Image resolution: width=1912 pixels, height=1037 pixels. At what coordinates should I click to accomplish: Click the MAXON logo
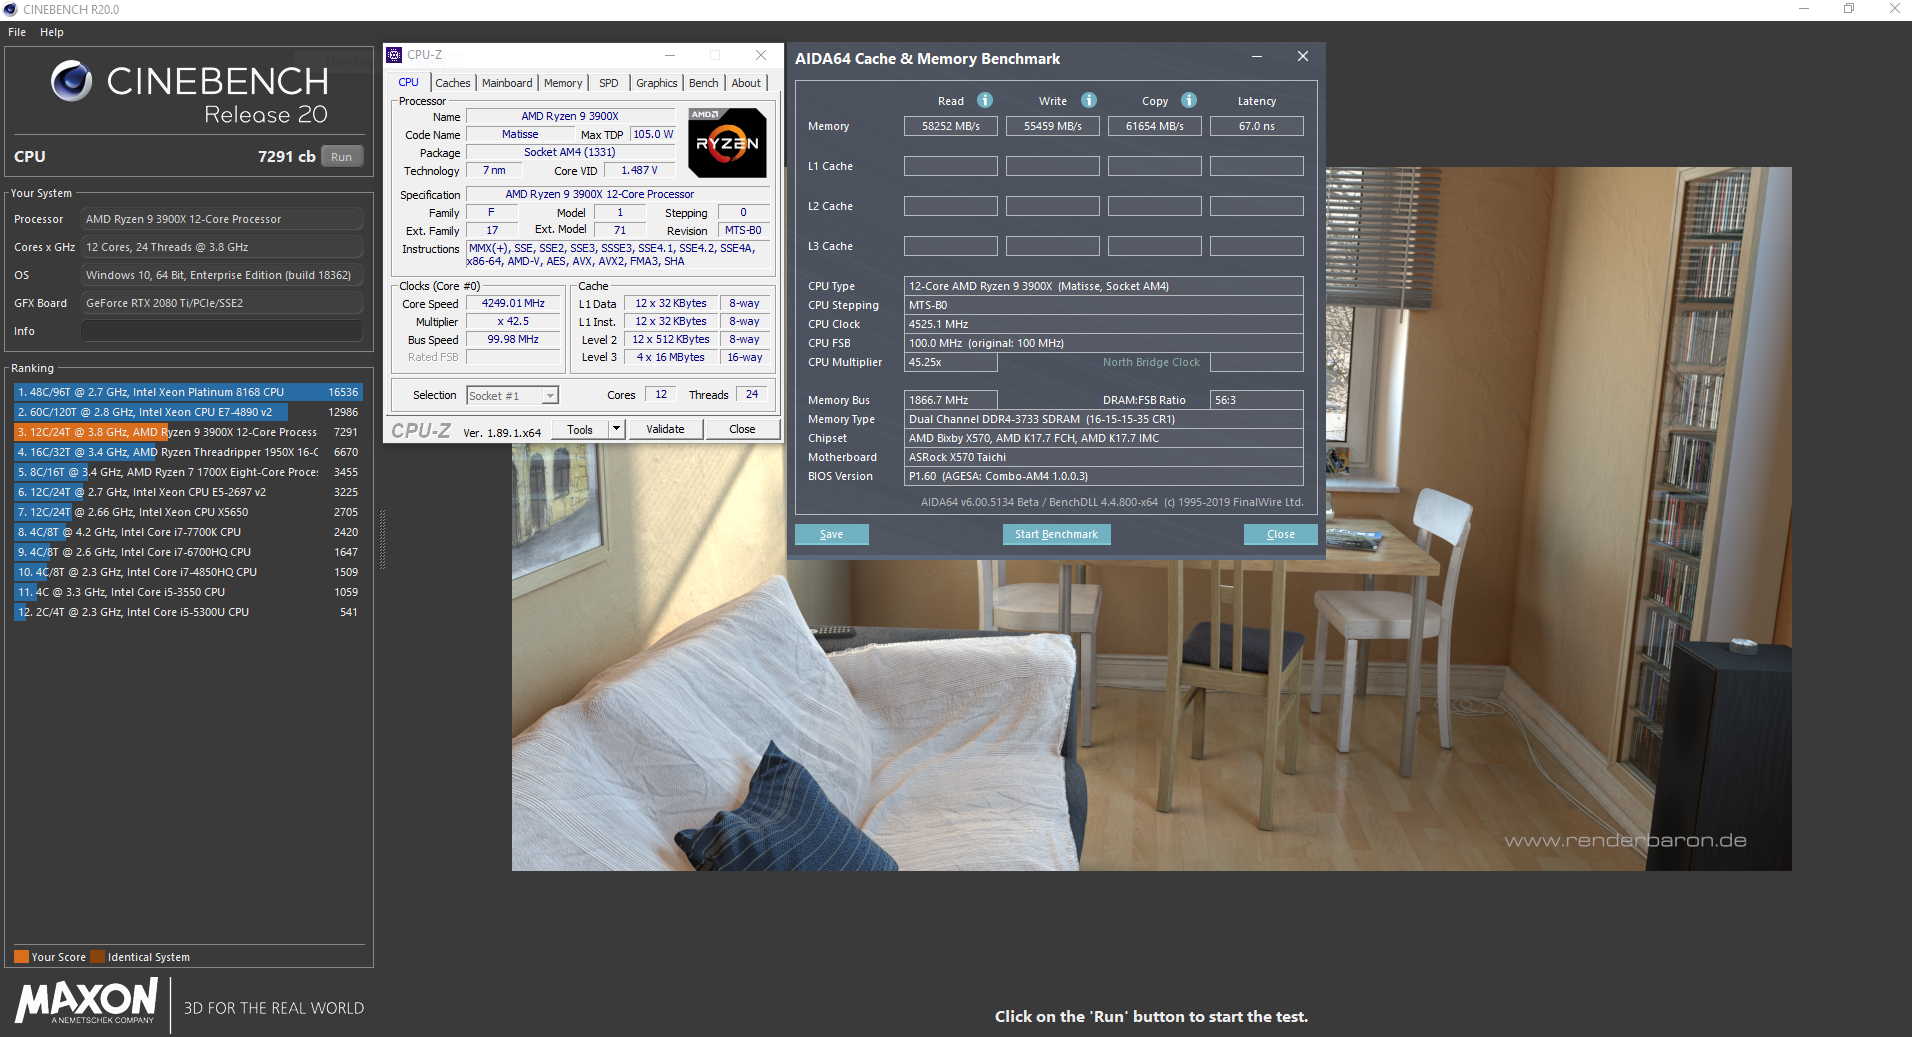point(87,1001)
